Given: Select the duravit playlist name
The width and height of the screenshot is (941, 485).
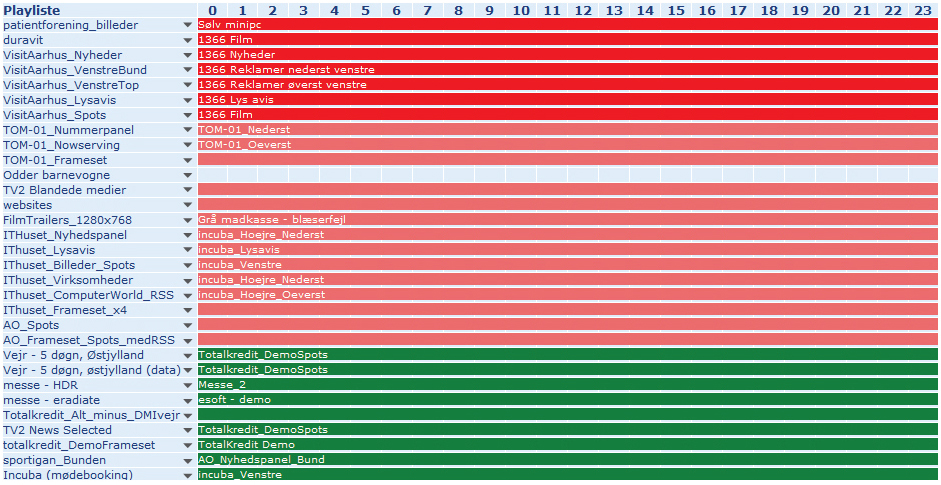Looking at the screenshot, I should point(22,40).
